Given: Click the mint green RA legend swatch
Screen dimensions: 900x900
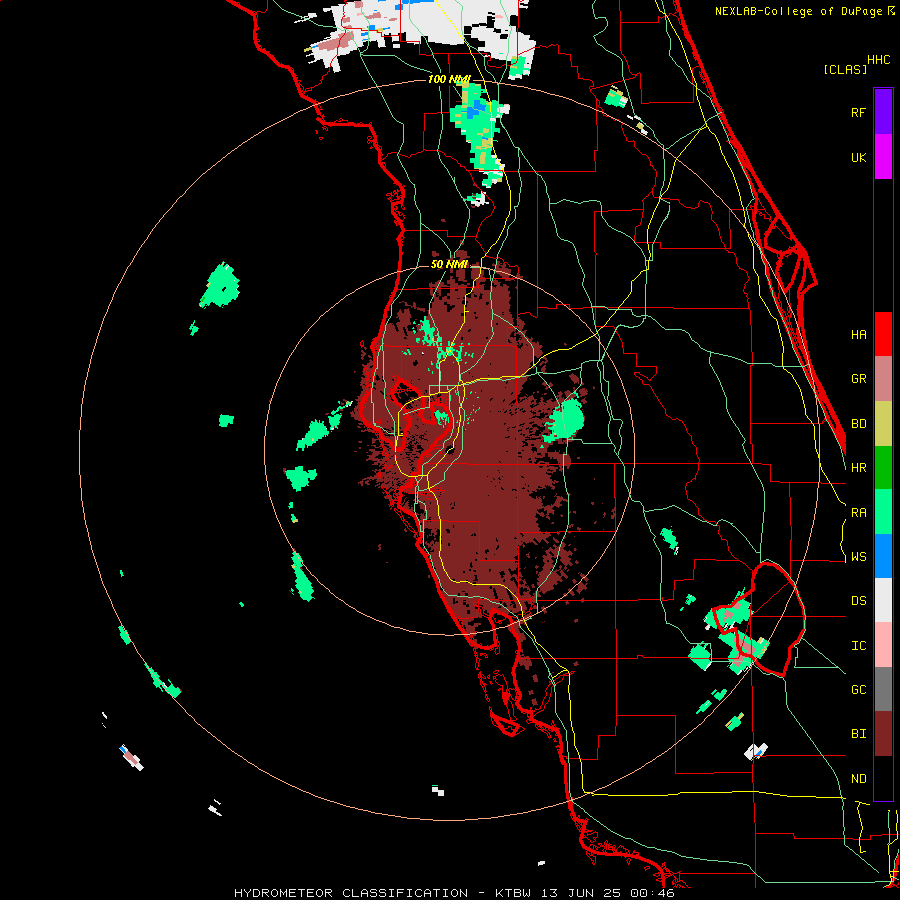Looking at the screenshot, I should (883, 512).
